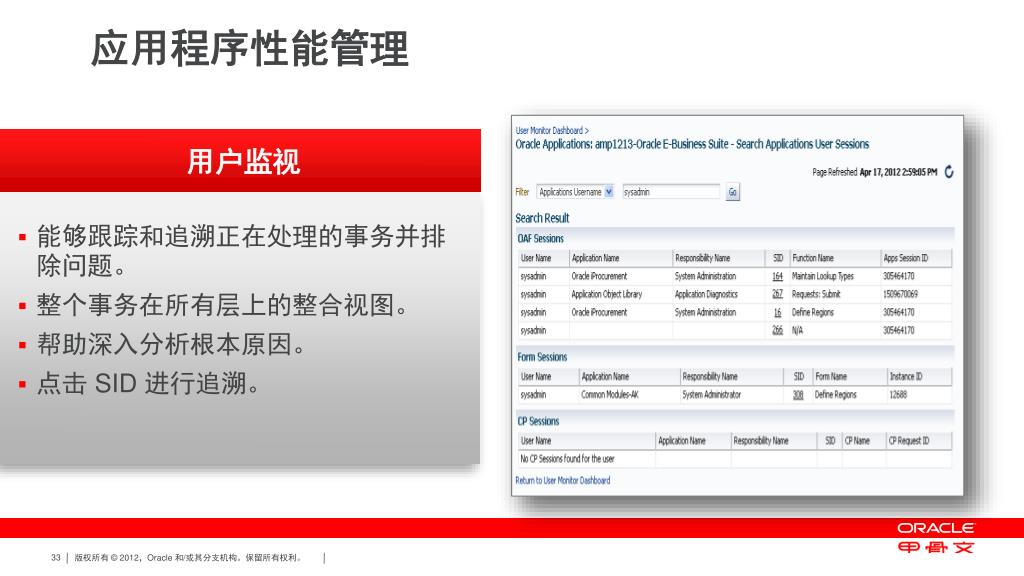
Task: Click the OAF Sessions Responsibility Name header
Action: point(703,258)
